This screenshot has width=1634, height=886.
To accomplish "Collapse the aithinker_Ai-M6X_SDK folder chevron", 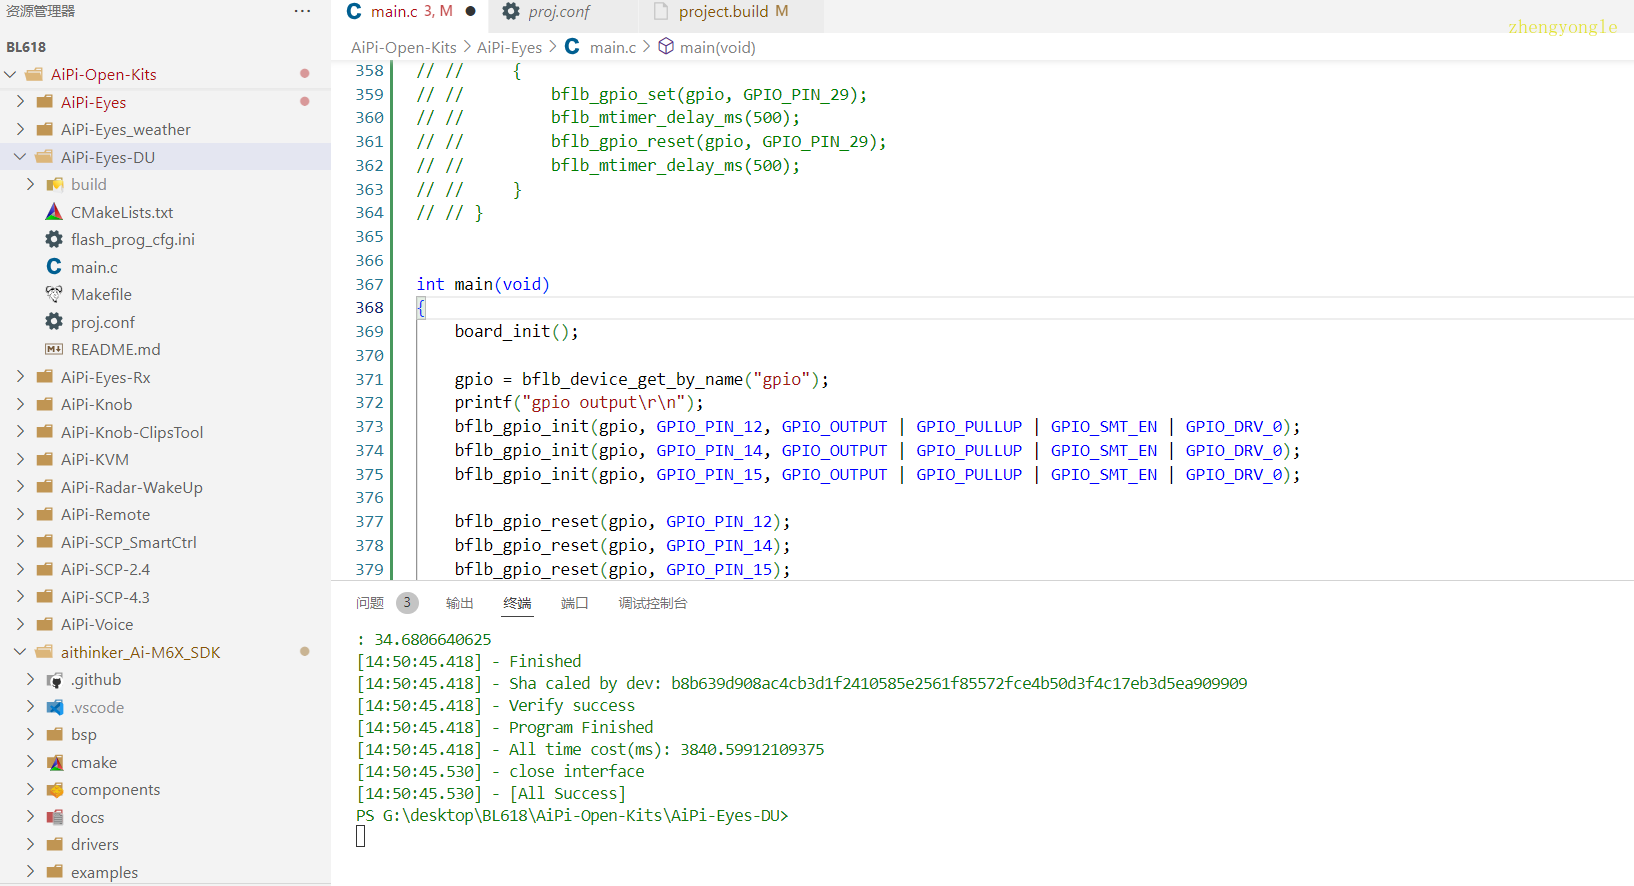I will coord(20,652).
